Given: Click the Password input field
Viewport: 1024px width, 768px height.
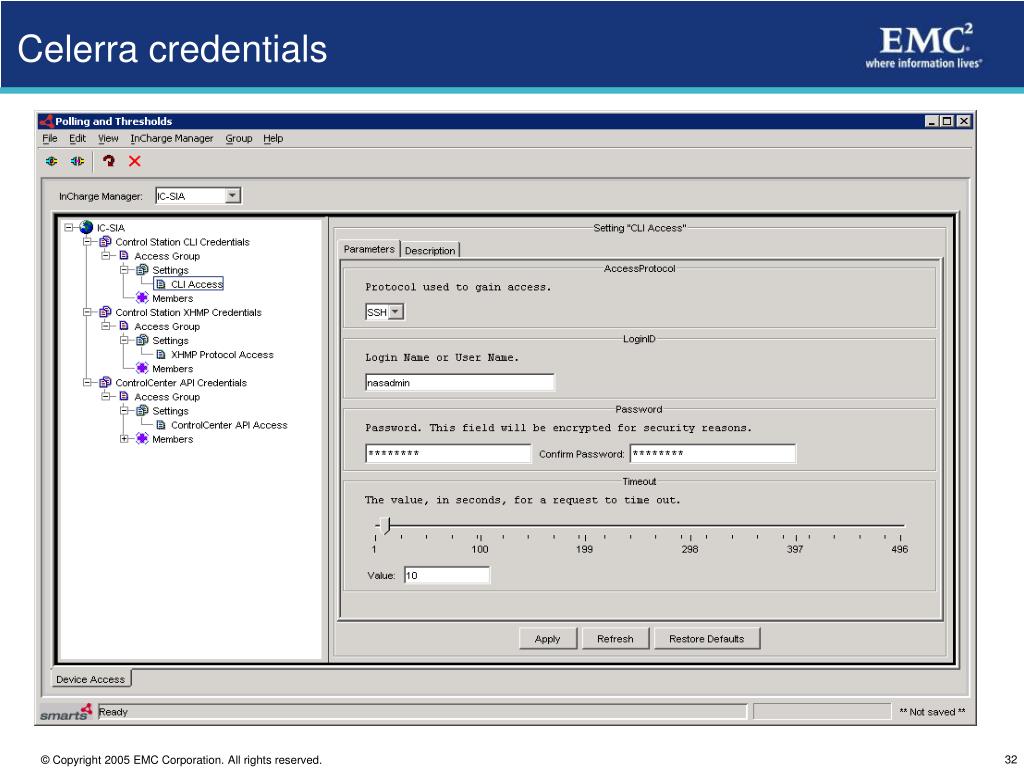Looking at the screenshot, I should click(448, 453).
